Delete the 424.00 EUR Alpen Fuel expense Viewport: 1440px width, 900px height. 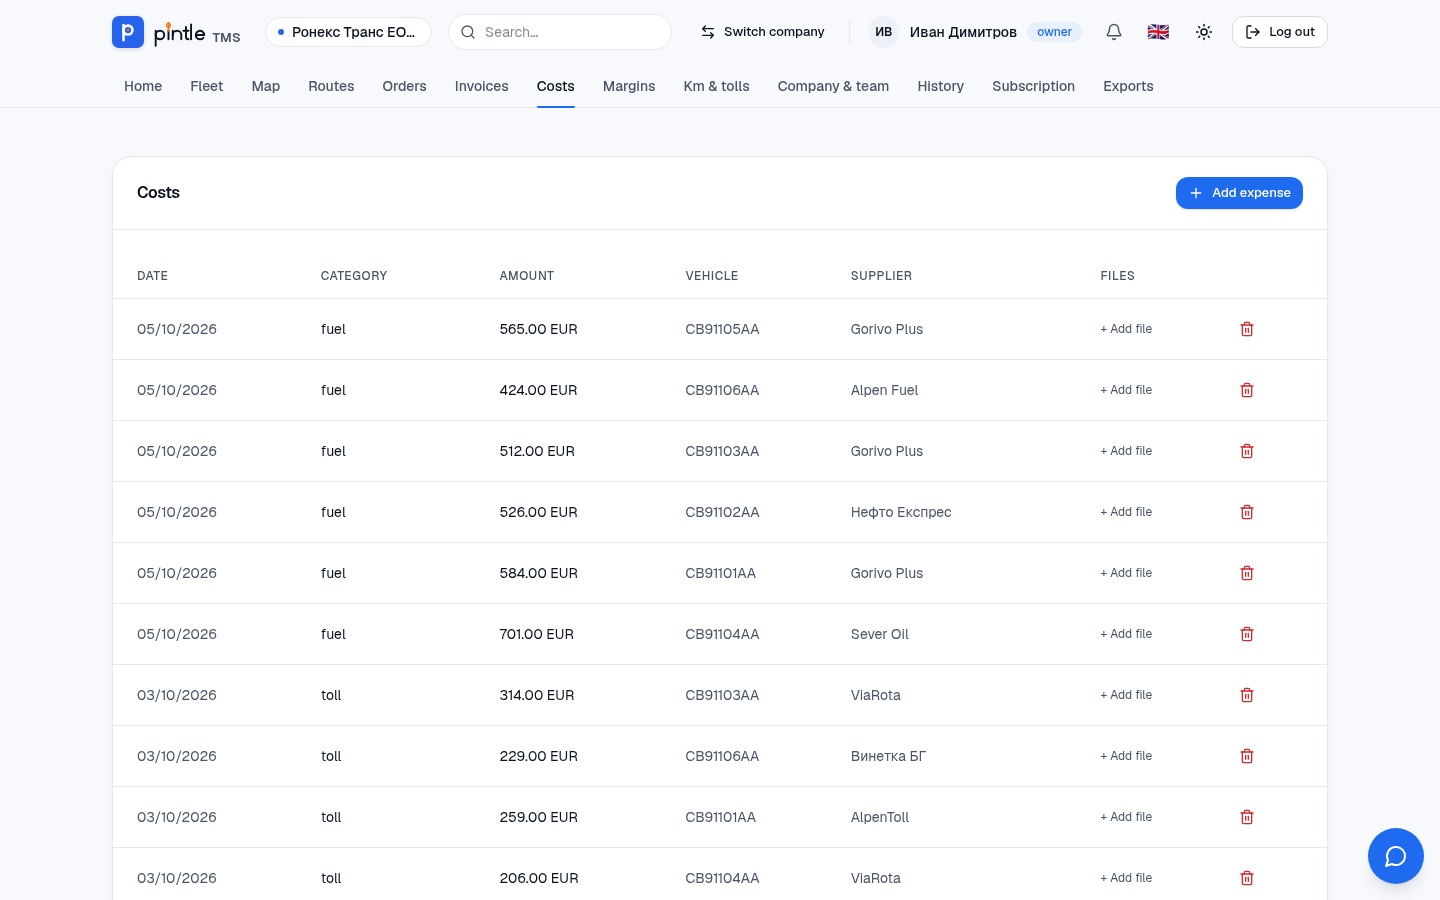pyautogui.click(x=1247, y=390)
